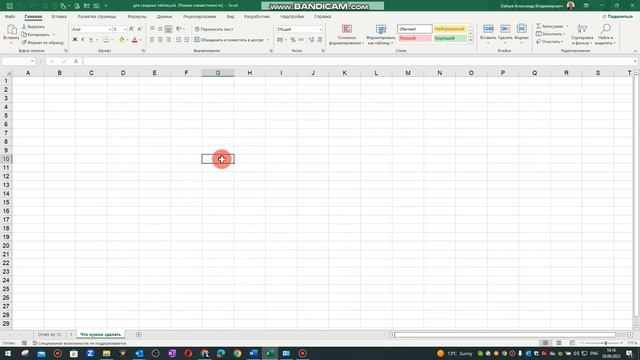Click AutoSum (Автосумма) sigma icon
Viewport: 640px width, 360px height.
(539, 26)
